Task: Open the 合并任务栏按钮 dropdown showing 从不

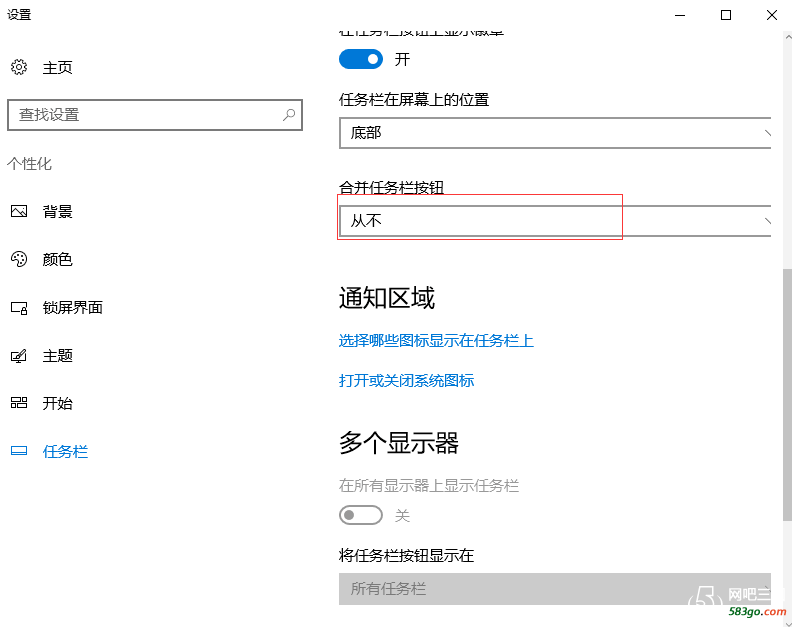Action: (x=555, y=221)
